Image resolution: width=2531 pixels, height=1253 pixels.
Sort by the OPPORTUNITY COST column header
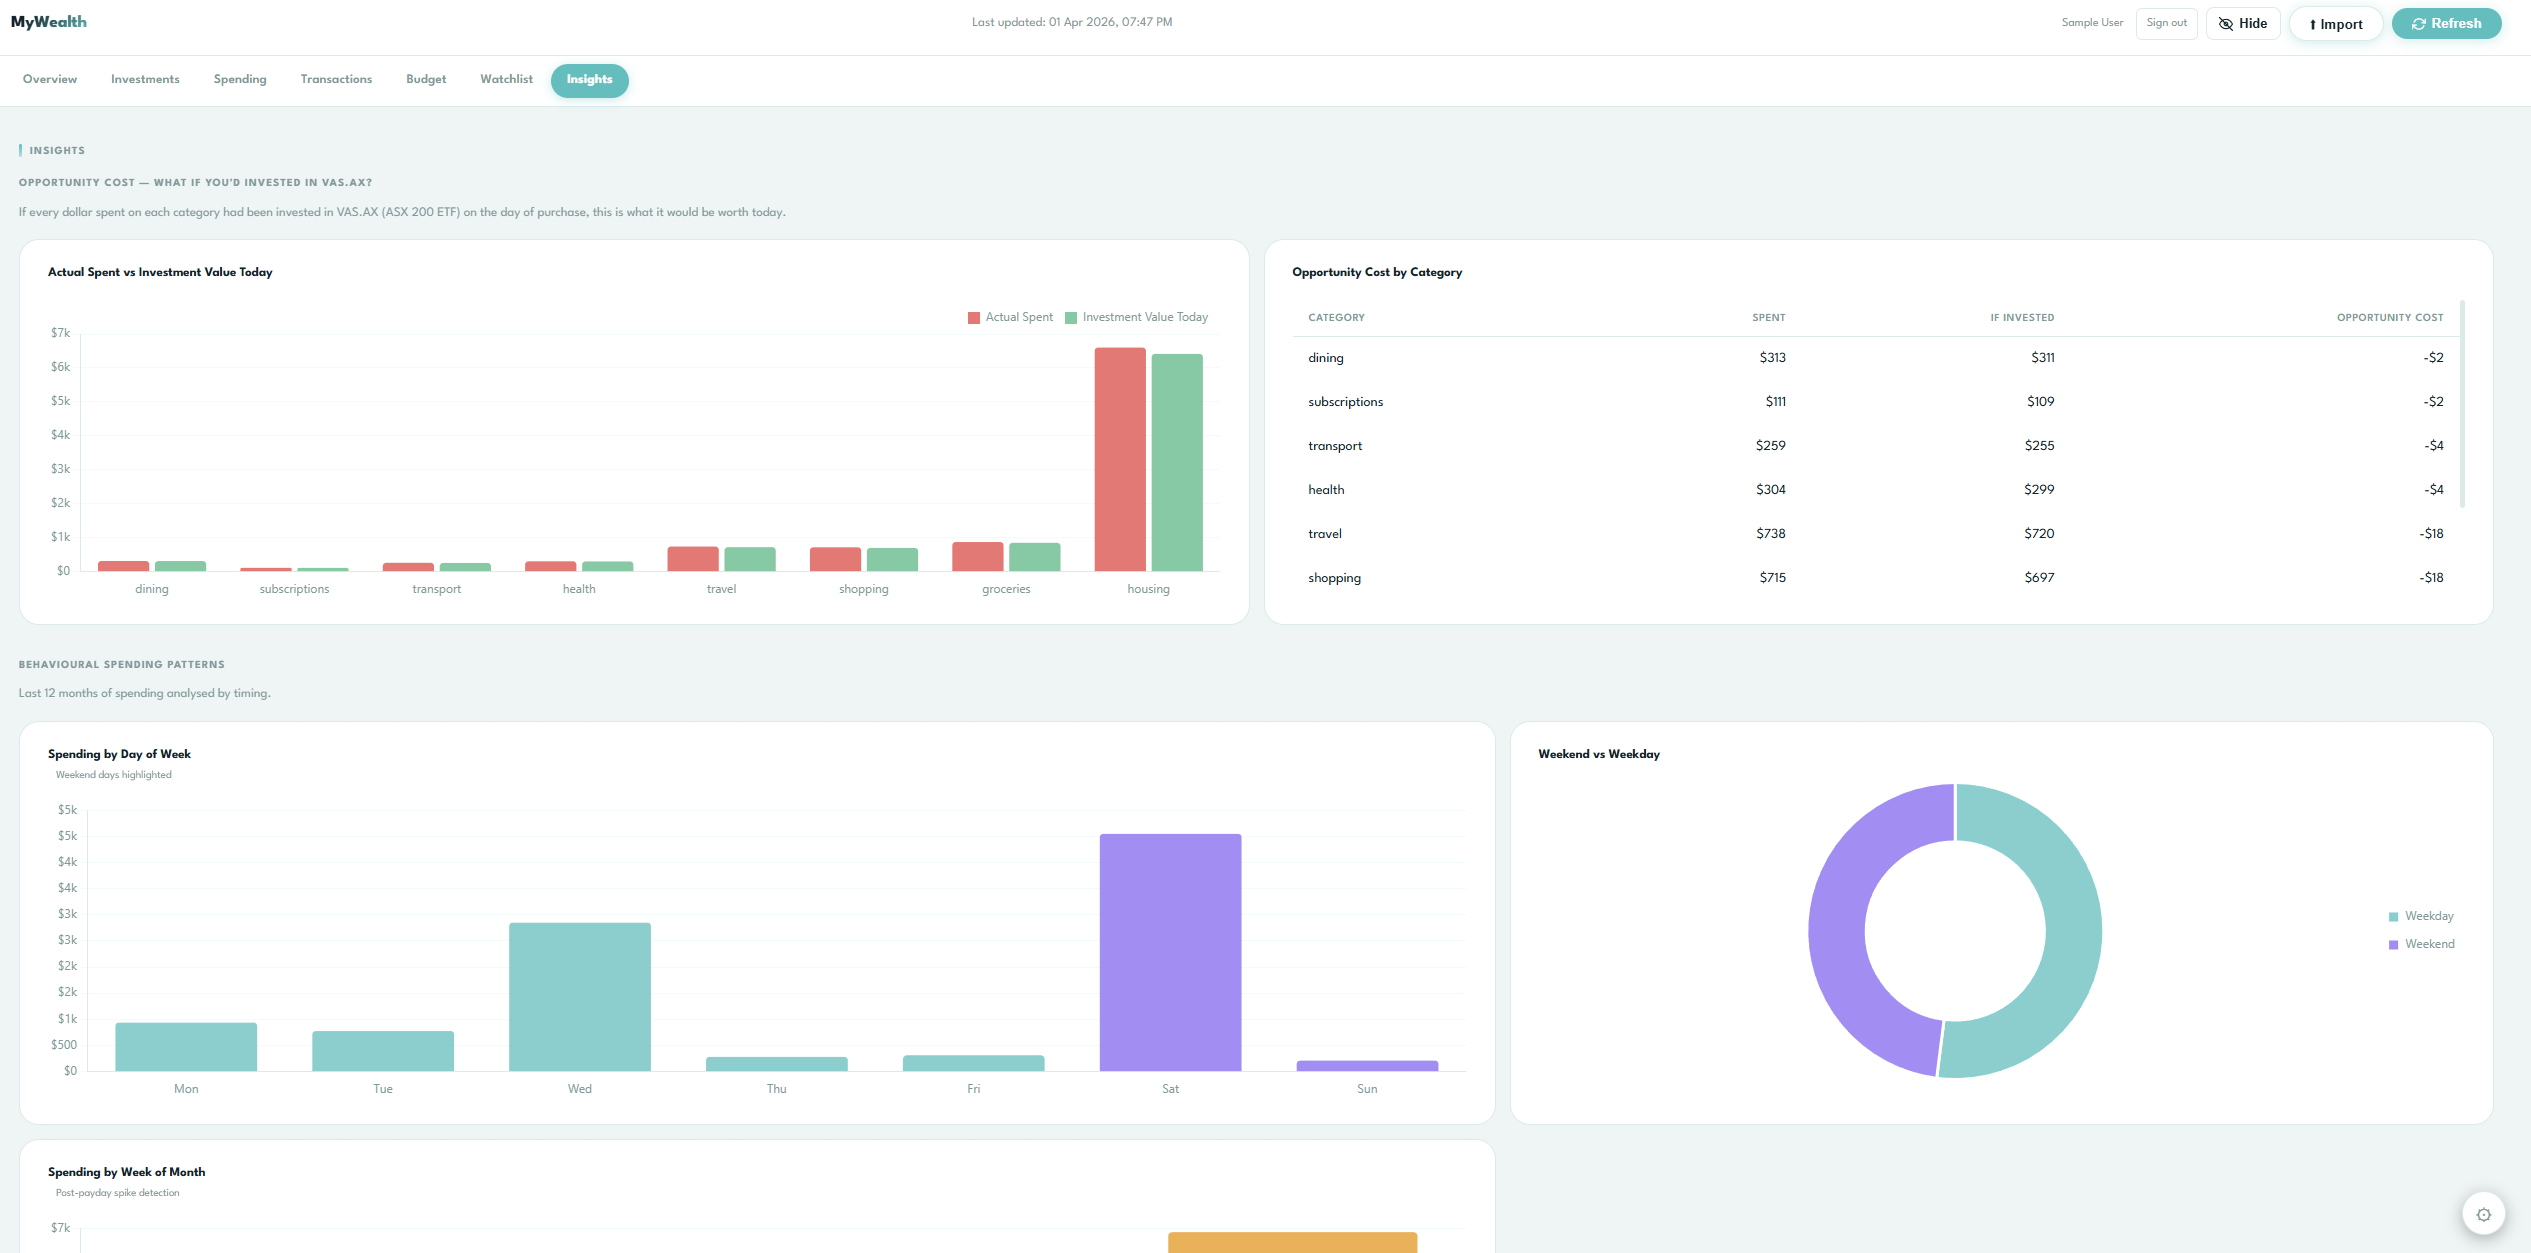[2390, 317]
